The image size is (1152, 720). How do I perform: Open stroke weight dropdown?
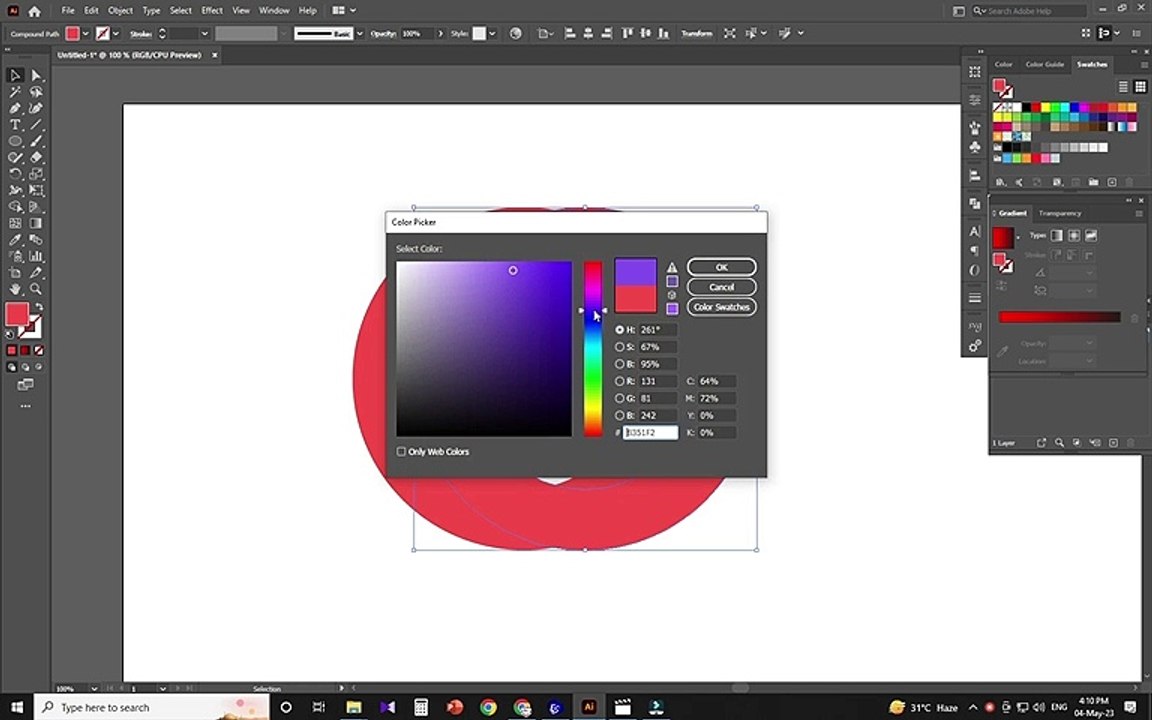(x=204, y=34)
